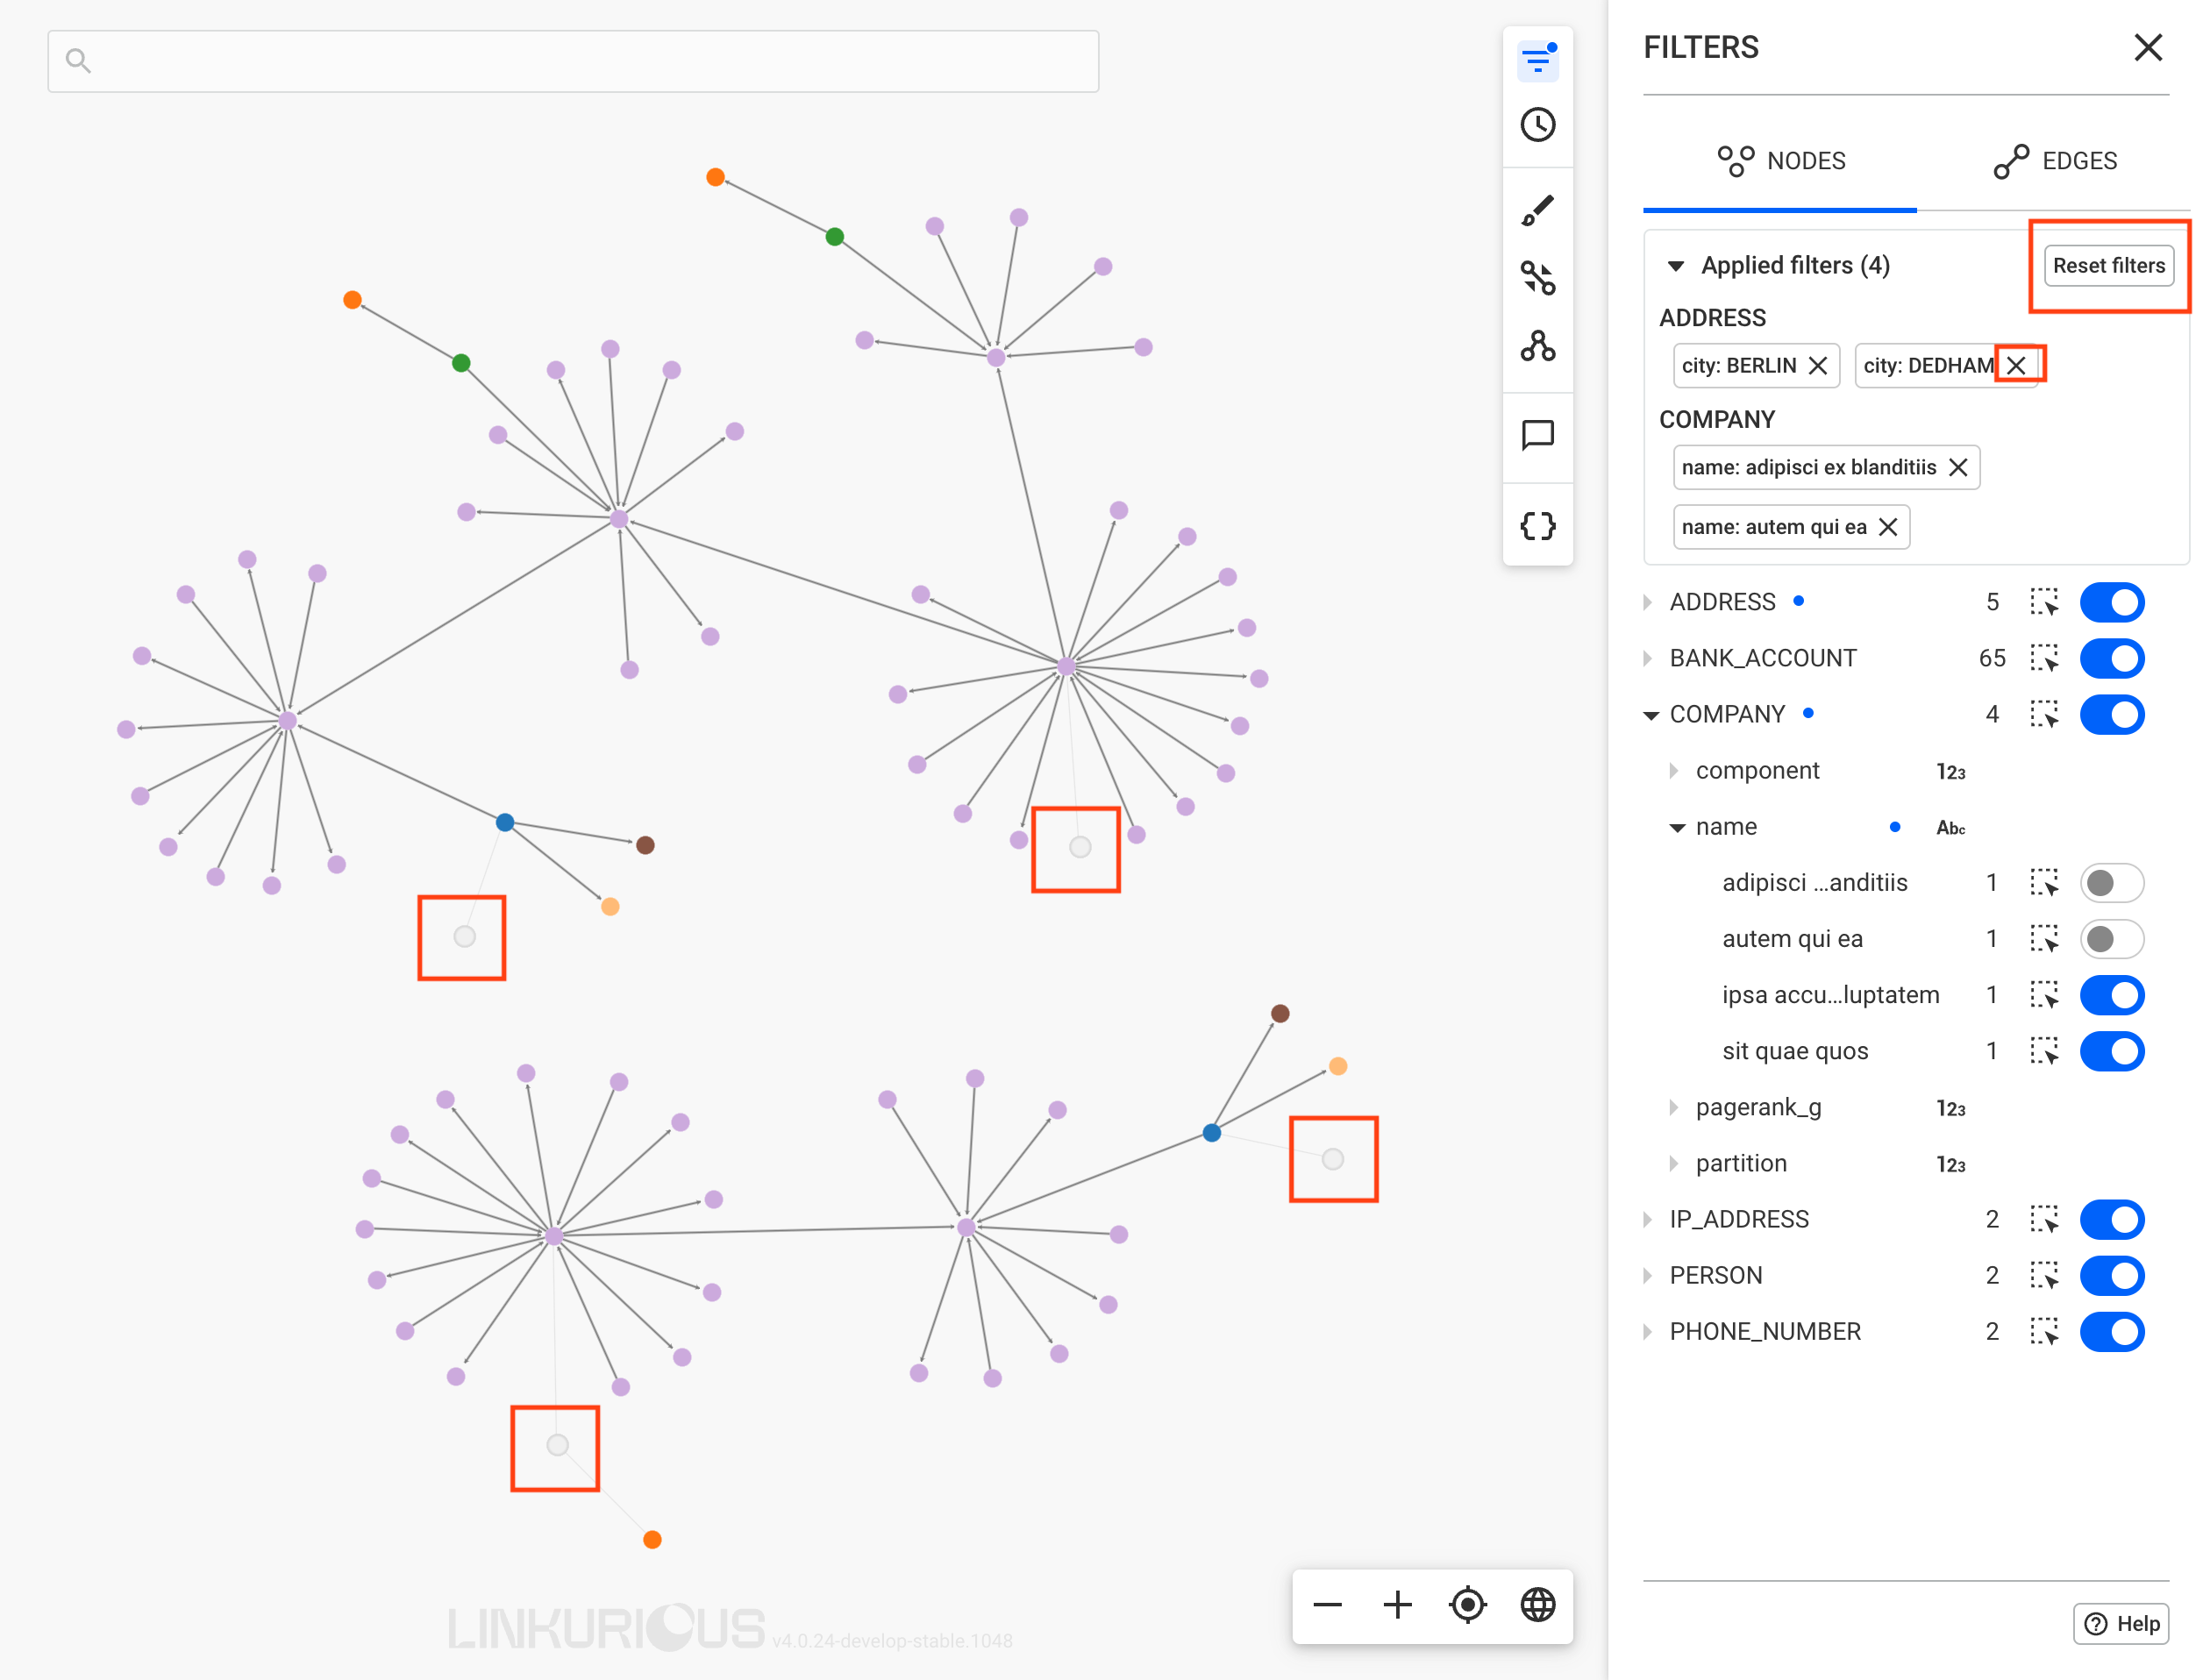This screenshot has width=2203, height=1680.
Task: Open the layout hierarchy tool icon
Action: click(x=1537, y=346)
